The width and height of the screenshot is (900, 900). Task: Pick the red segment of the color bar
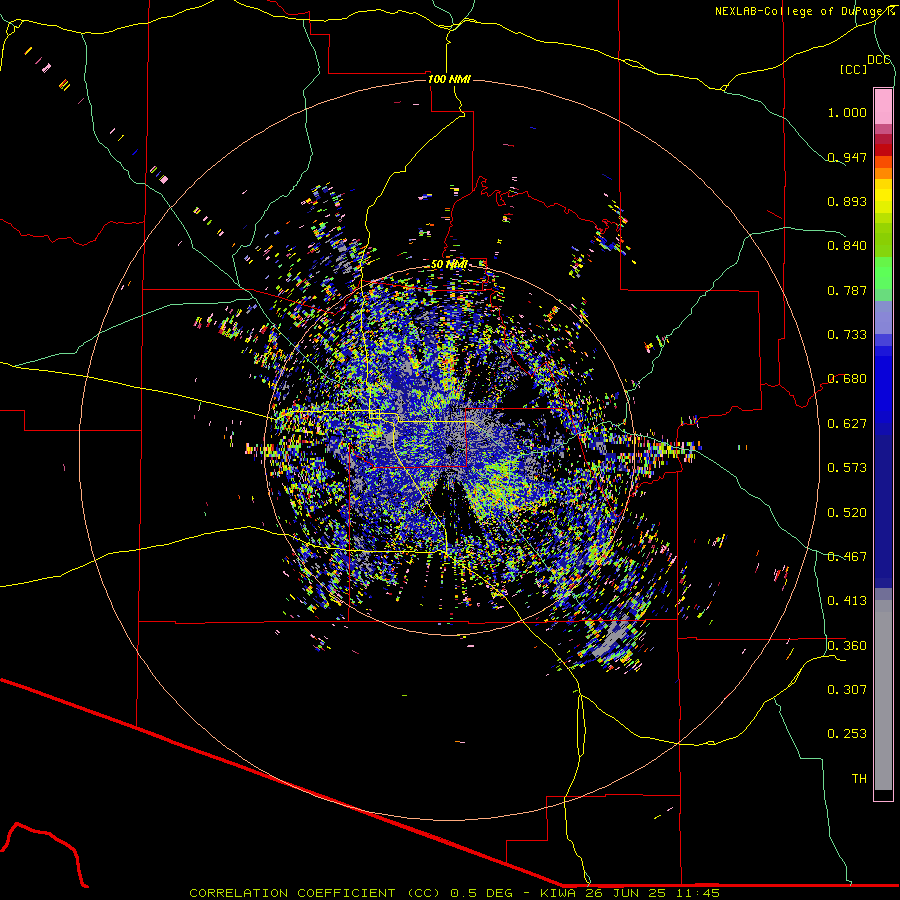click(x=883, y=149)
